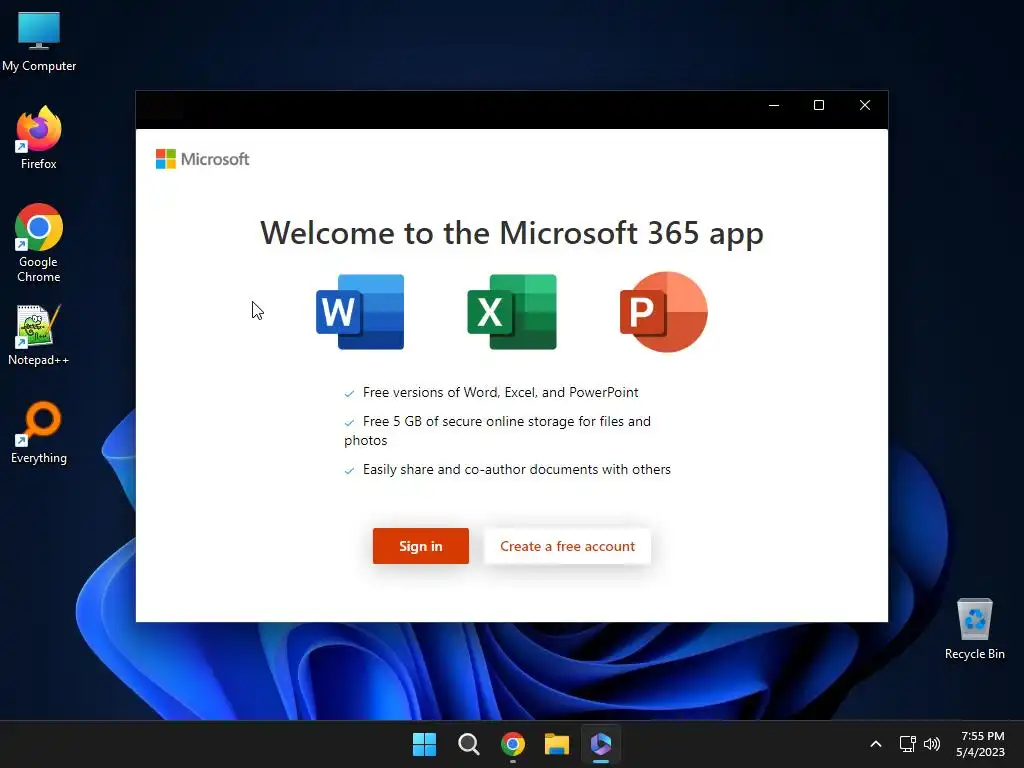Click the Excel app icon
This screenshot has height=768, width=1024.
(512, 312)
